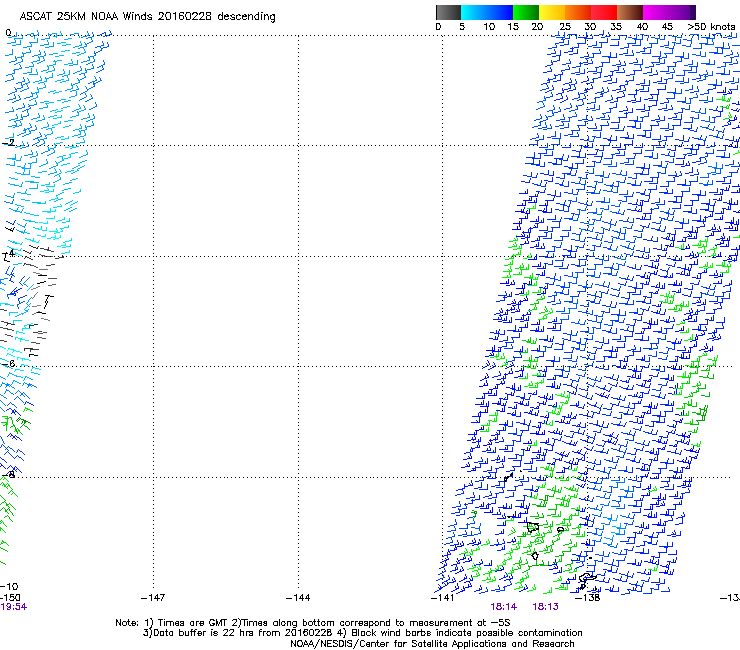Click the '-150' longitude axis label
Screen dimensions: 740x650
pos(10,598)
